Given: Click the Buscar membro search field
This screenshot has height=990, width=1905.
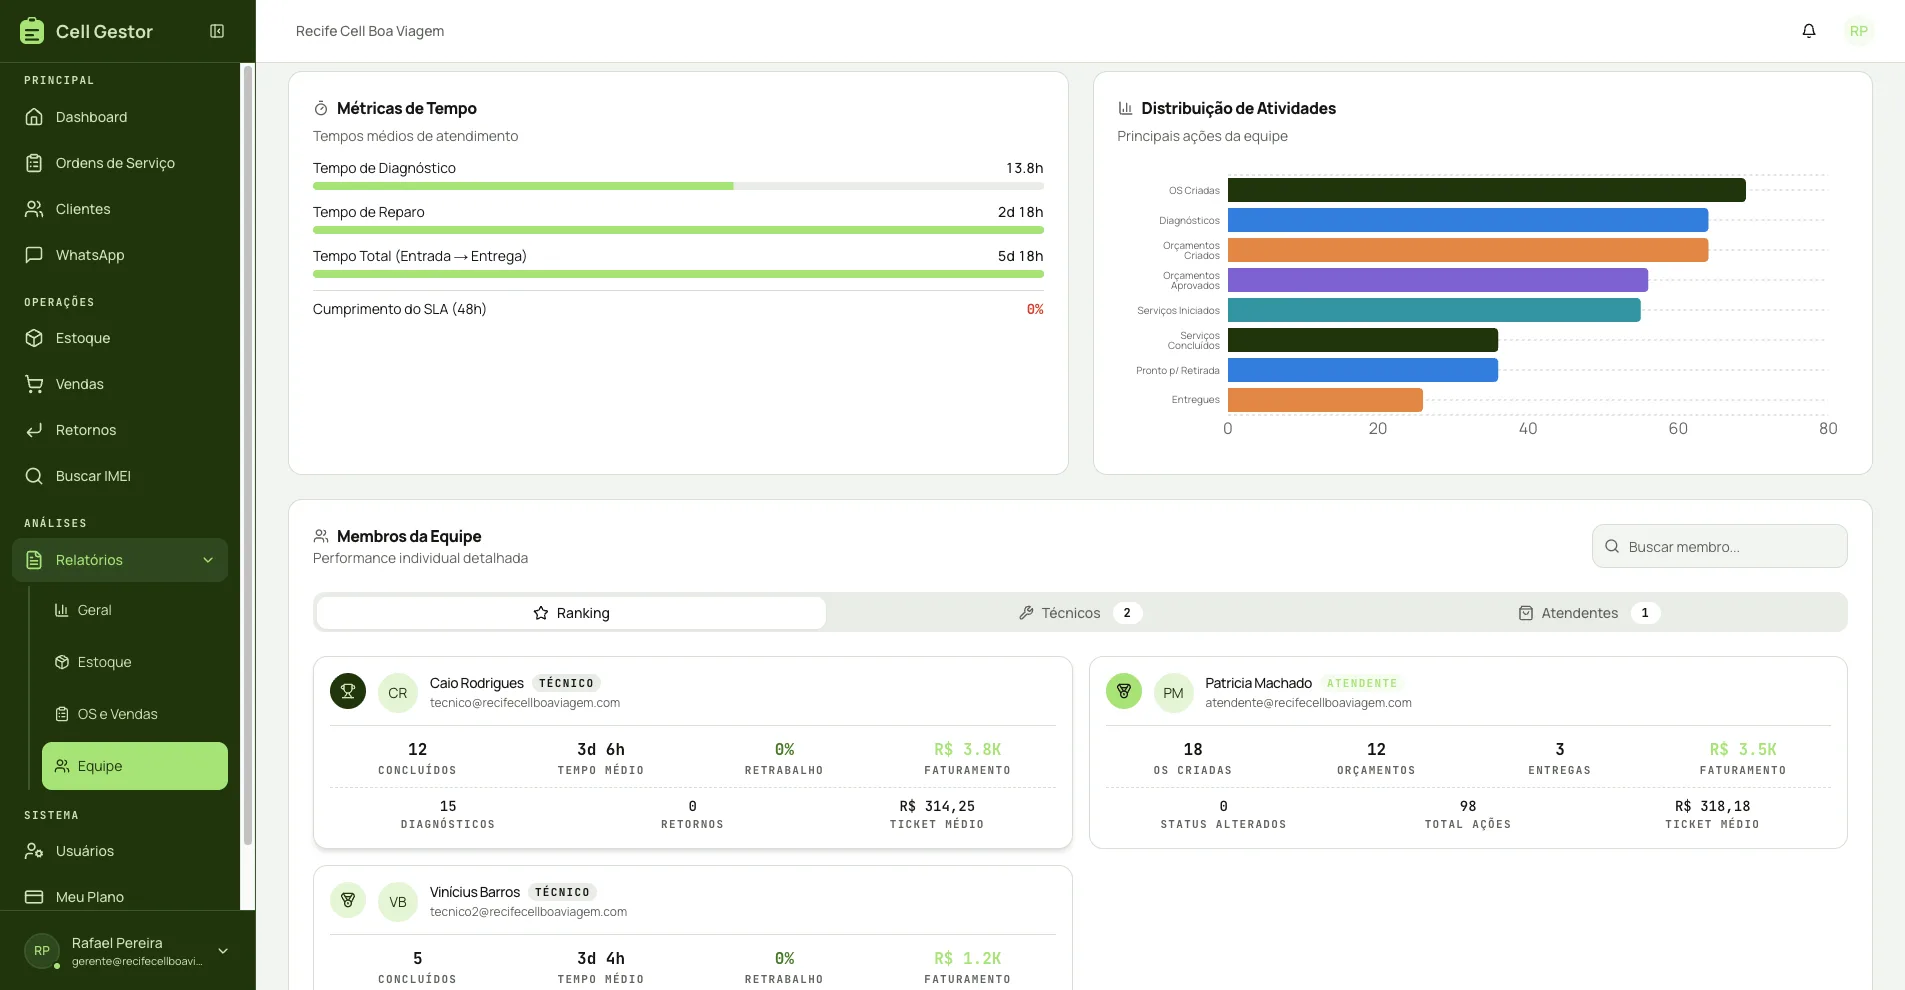Looking at the screenshot, I should tap(1719, 547).
